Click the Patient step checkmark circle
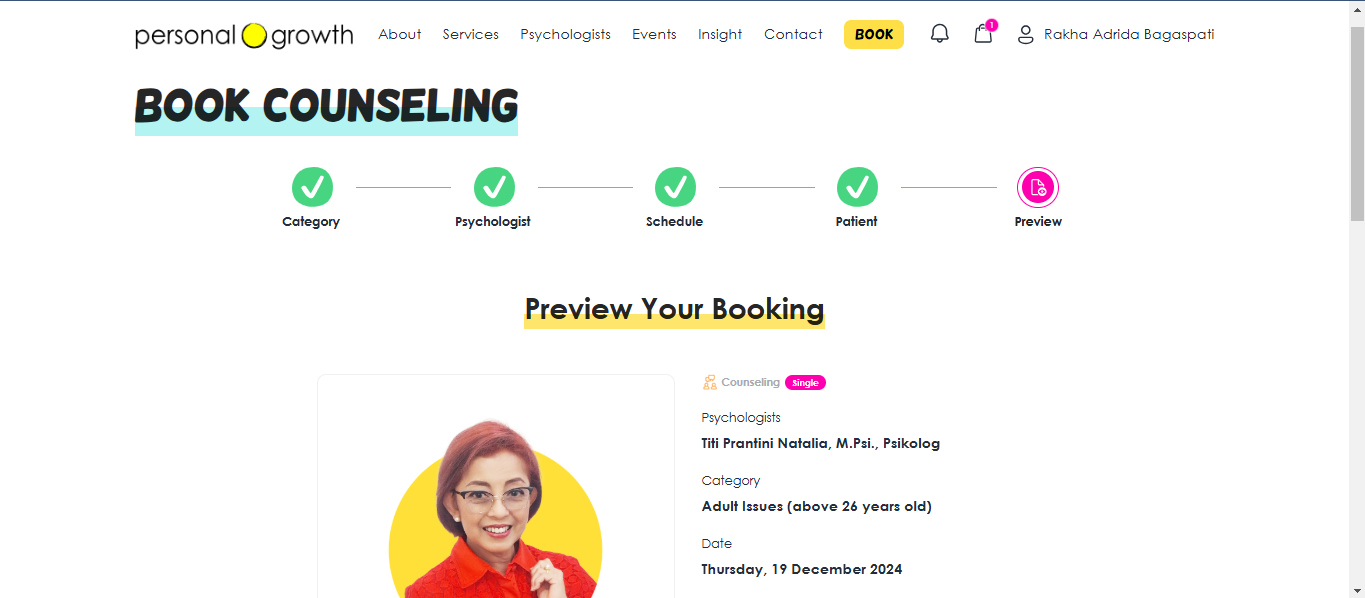The width and height of the screenshot is (1365, 598). point(857,187)
